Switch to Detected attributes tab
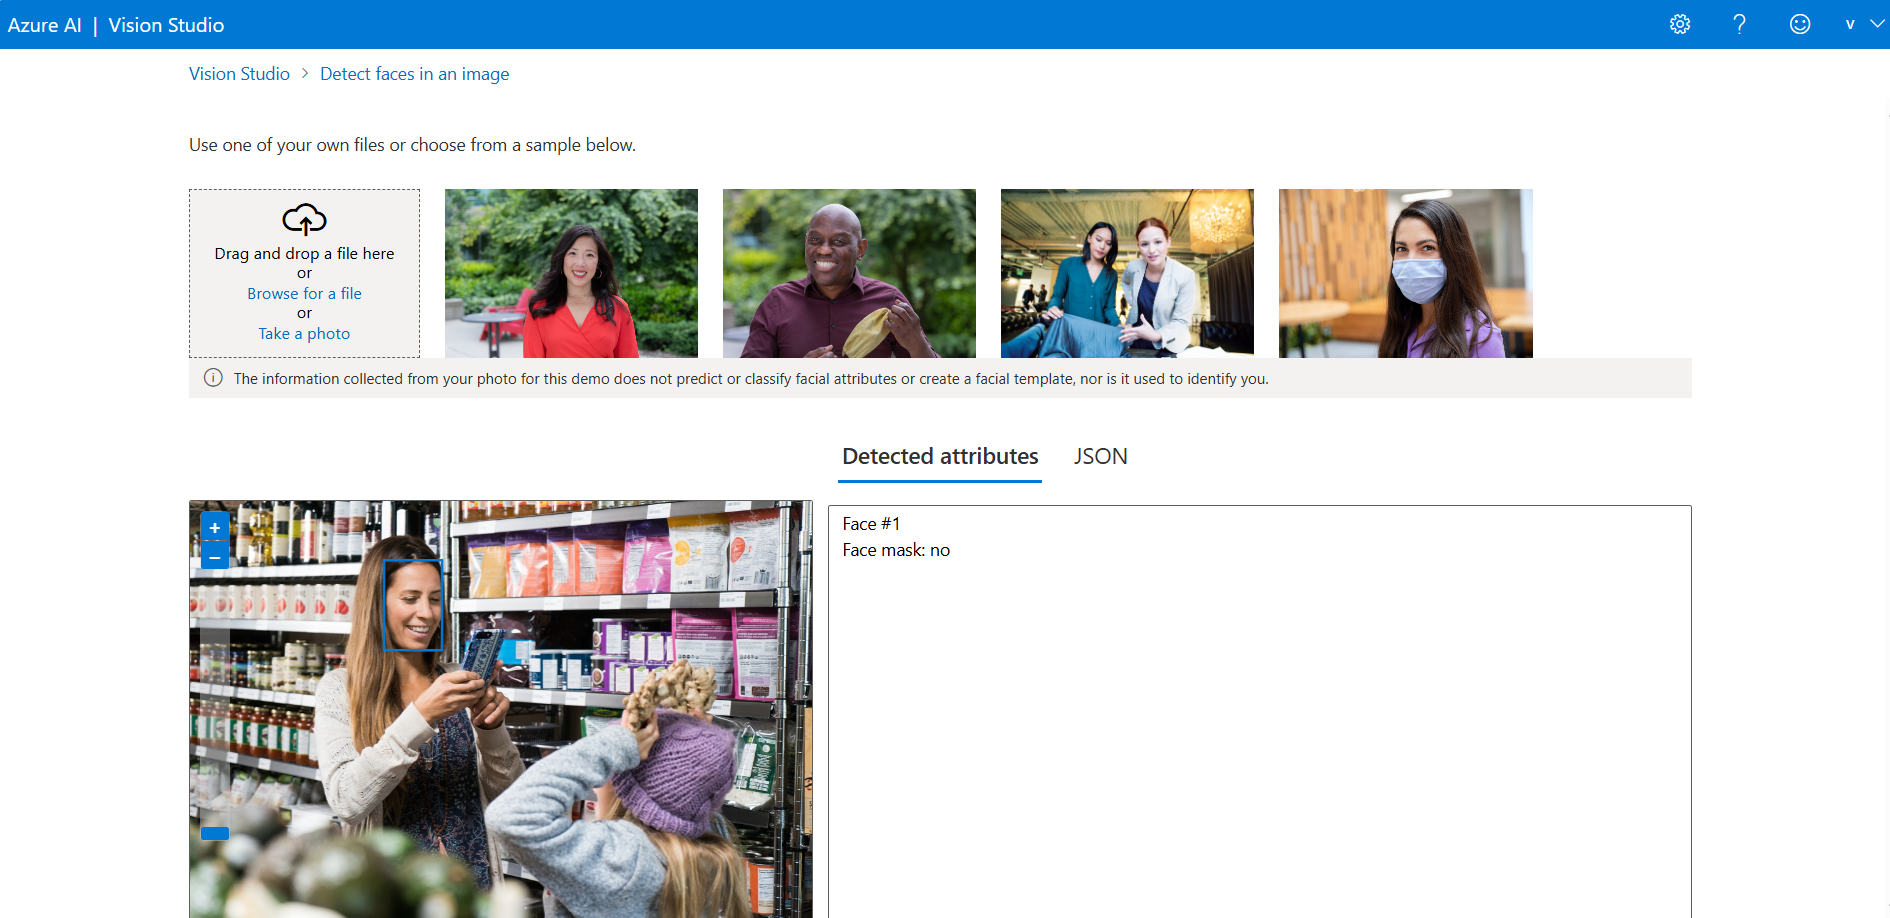 click(x=940, y=457)
